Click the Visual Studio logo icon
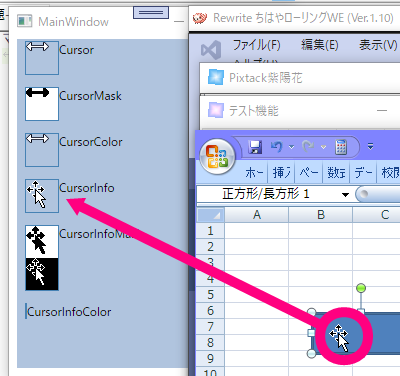Viewport: 400px width, 376px height. [211, 50]
